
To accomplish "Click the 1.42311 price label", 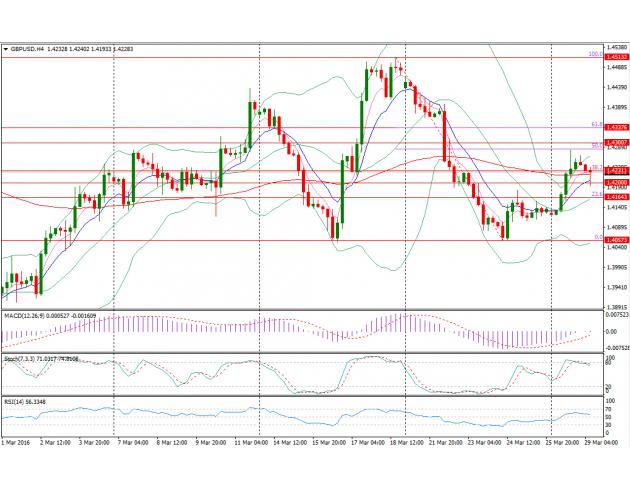I will (x=614, y=171).
